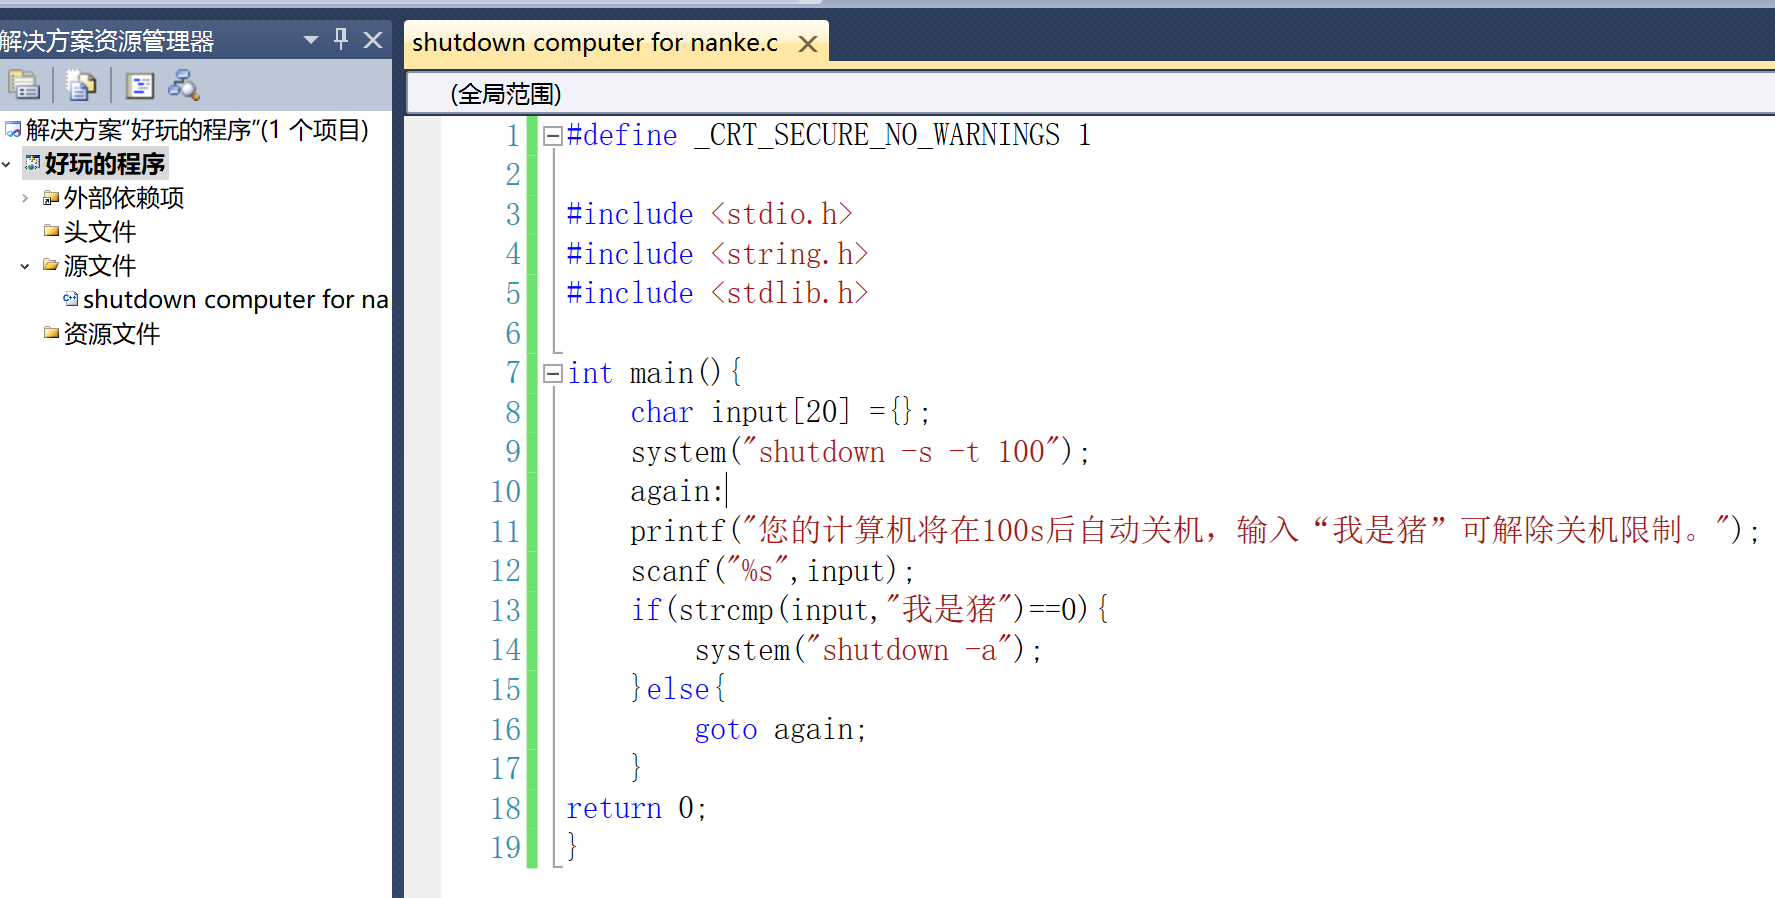Screen dimensions: 1775x898
Task: Click the #define directive on line 1
Action: point(622,135)
